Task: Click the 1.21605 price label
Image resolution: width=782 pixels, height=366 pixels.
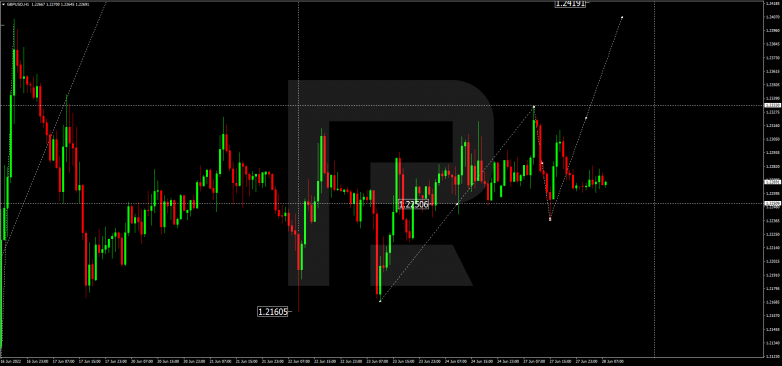Action: coord(272,312)
